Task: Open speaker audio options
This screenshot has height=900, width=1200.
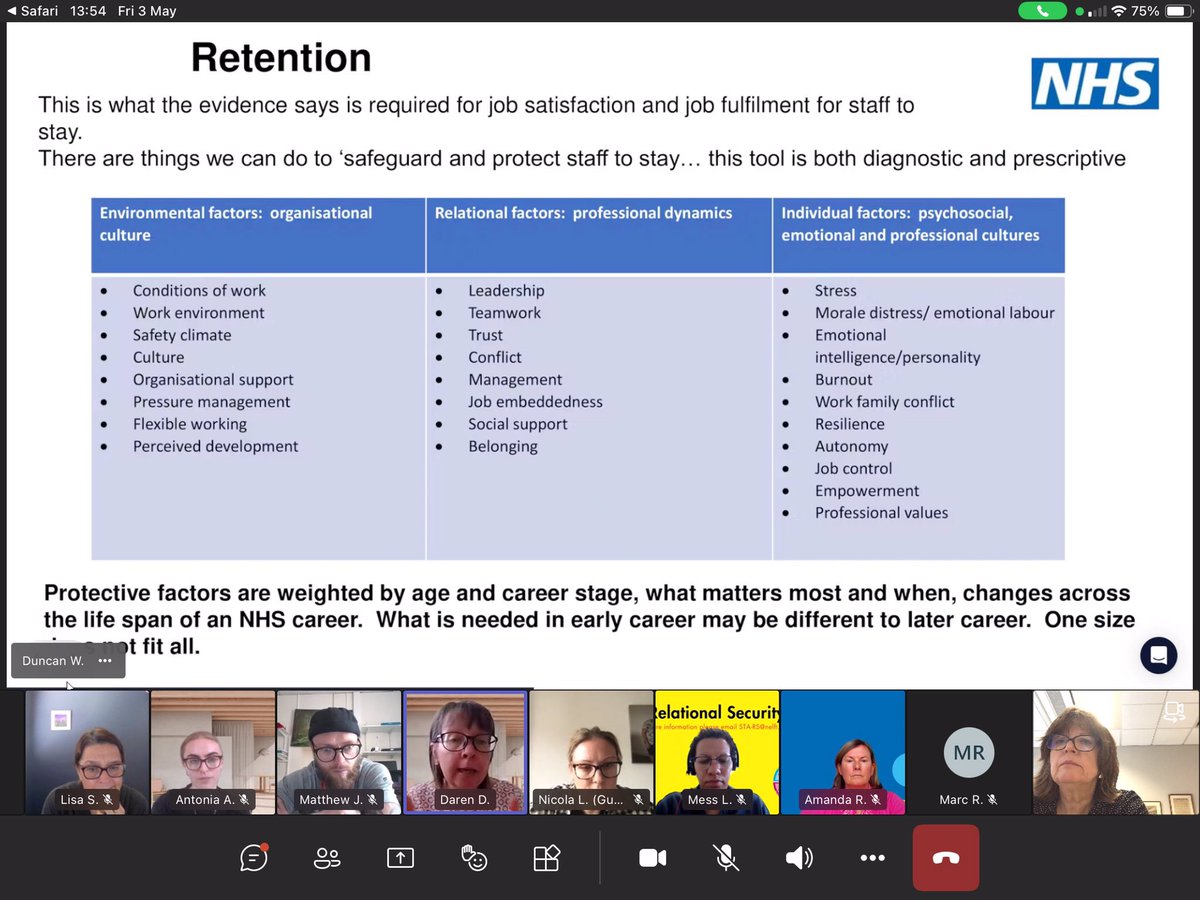Action: [799, 857]
